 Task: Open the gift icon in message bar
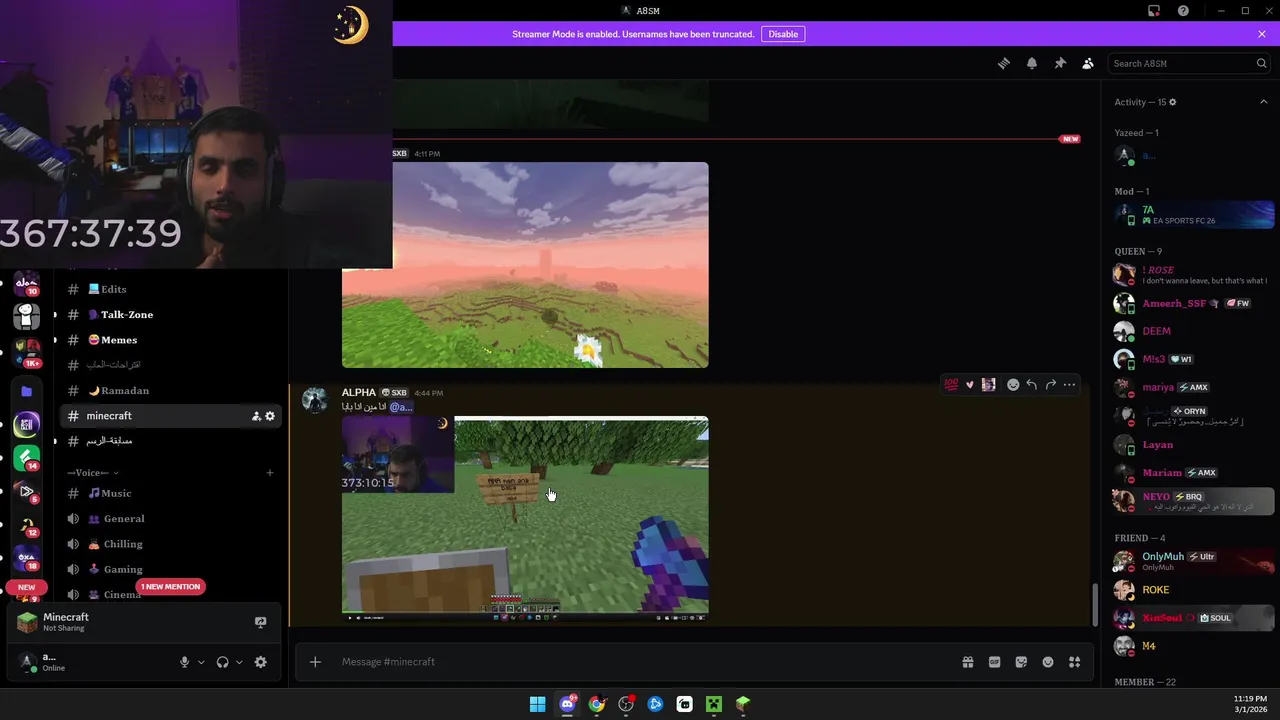coord(968,662)
